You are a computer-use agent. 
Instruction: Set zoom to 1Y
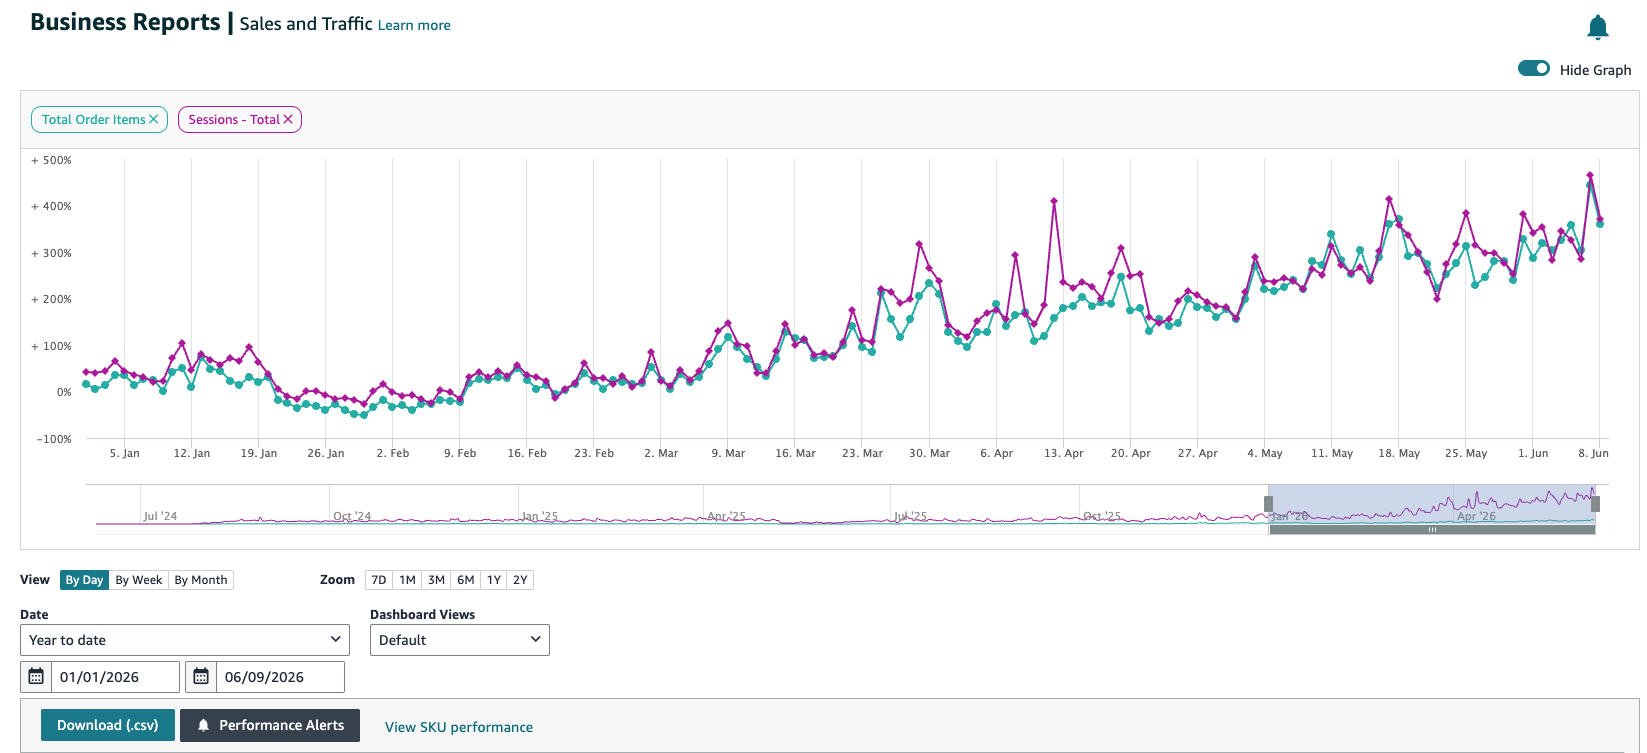point(494,580)
